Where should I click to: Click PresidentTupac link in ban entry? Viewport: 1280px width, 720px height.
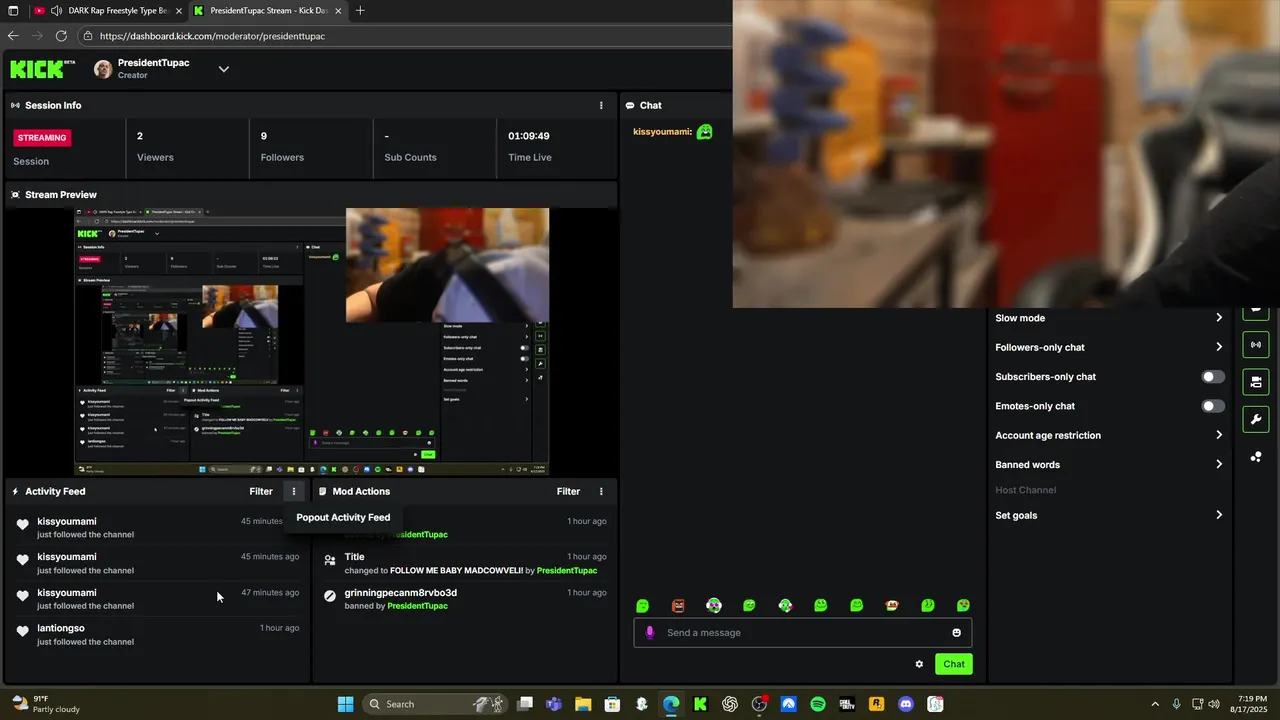[417, 606]
